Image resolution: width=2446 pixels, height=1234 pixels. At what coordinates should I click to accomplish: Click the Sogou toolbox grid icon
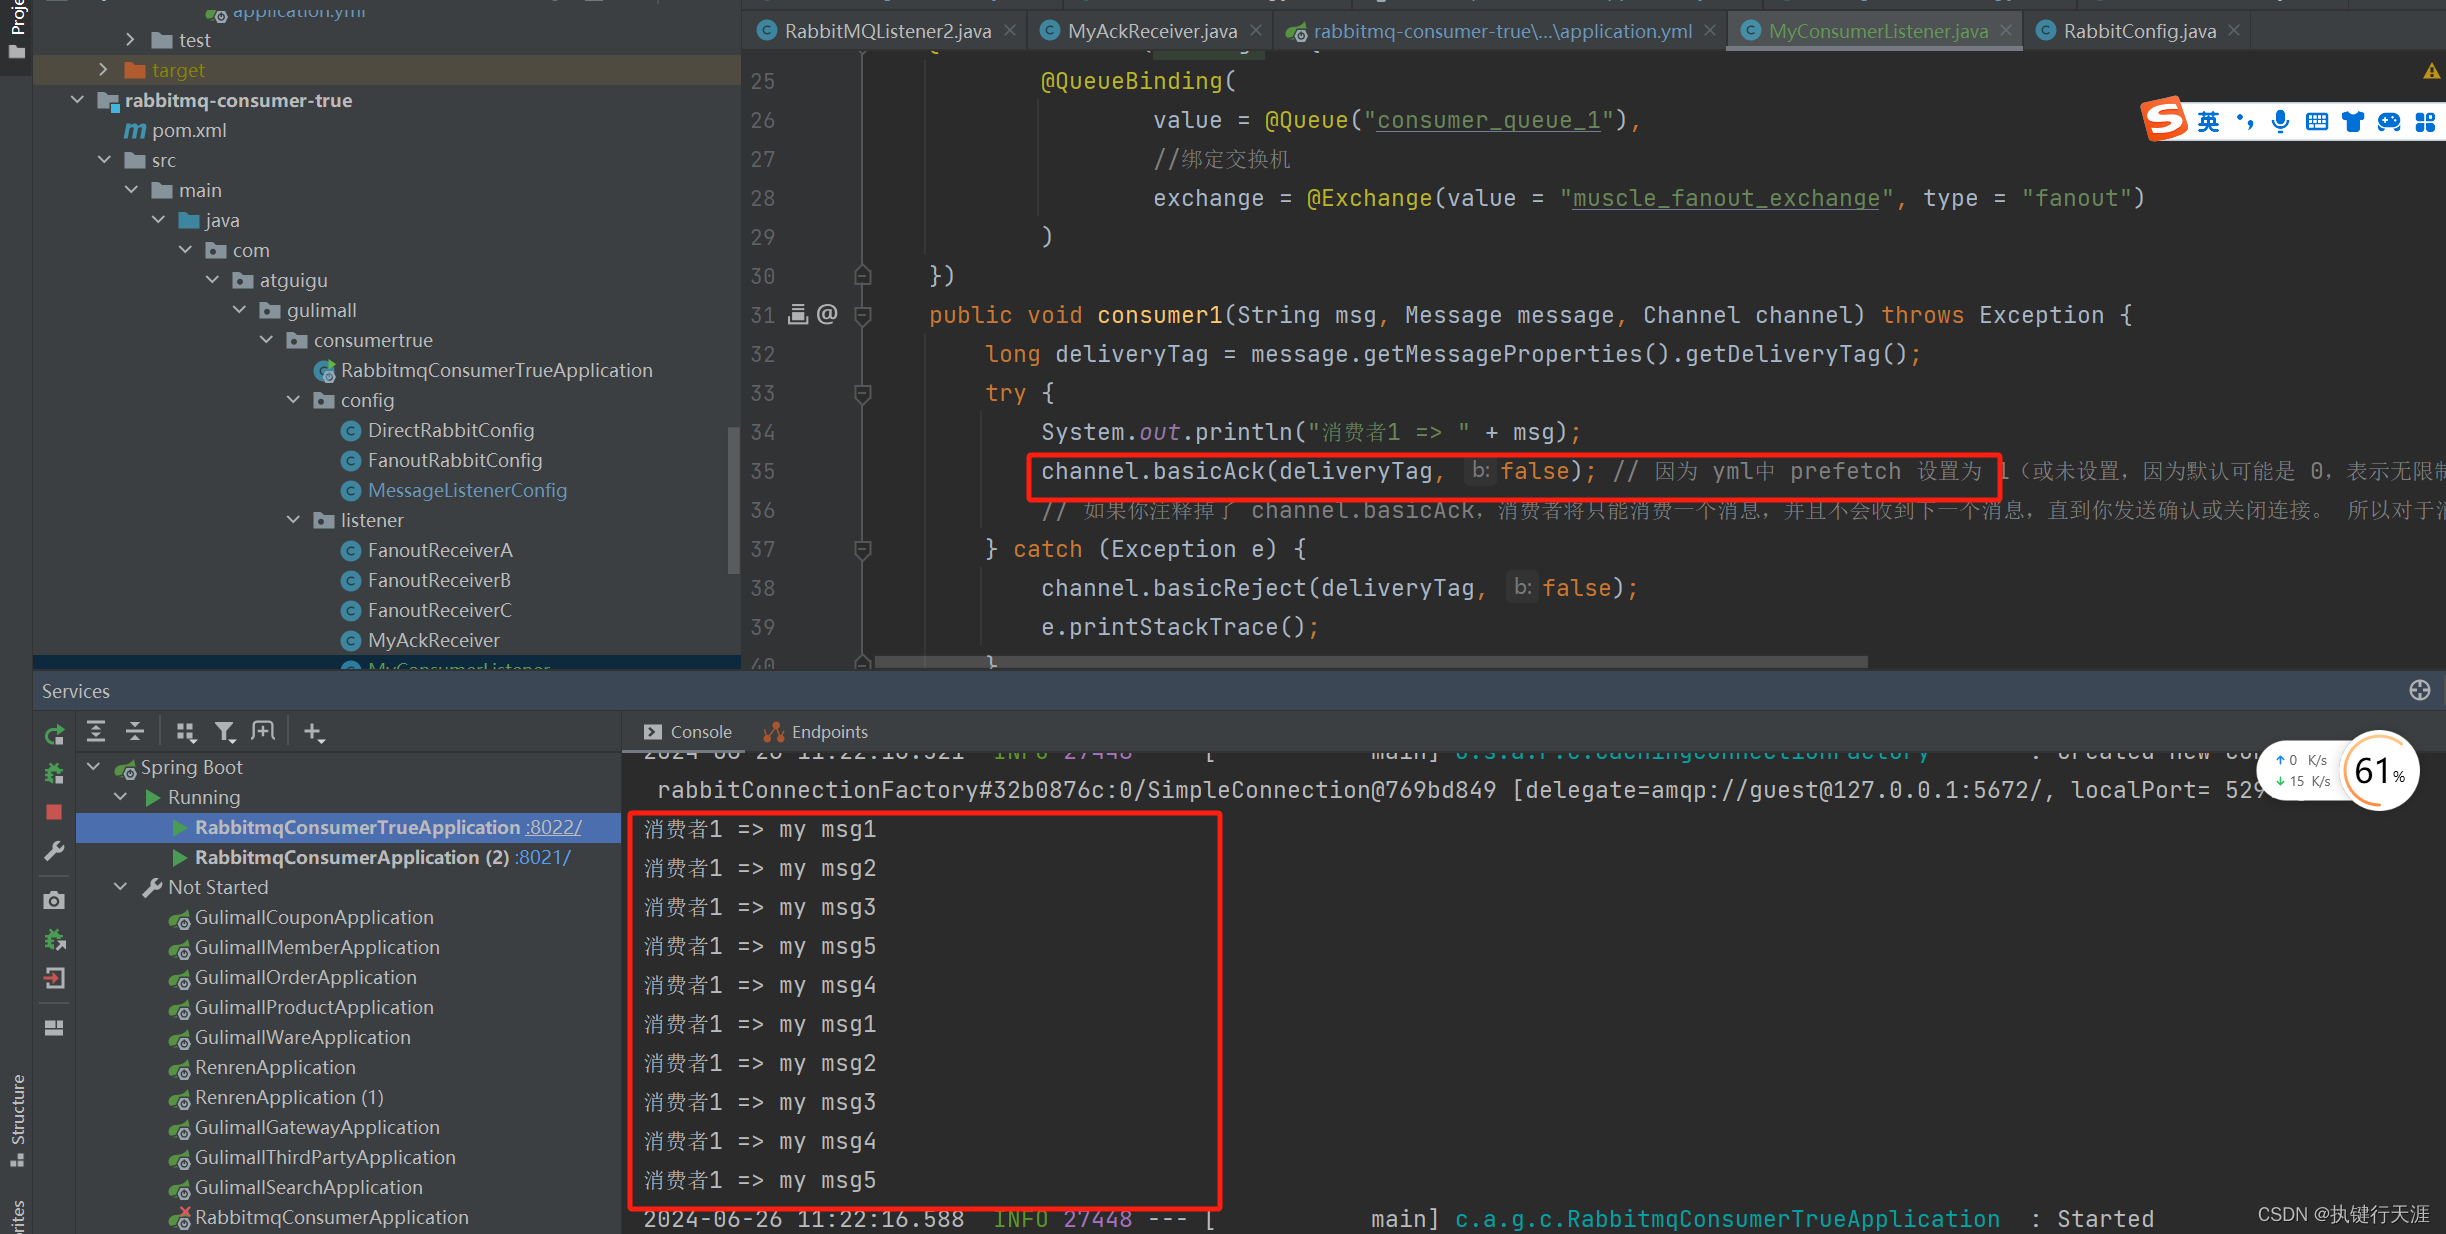pos(2425,122)
